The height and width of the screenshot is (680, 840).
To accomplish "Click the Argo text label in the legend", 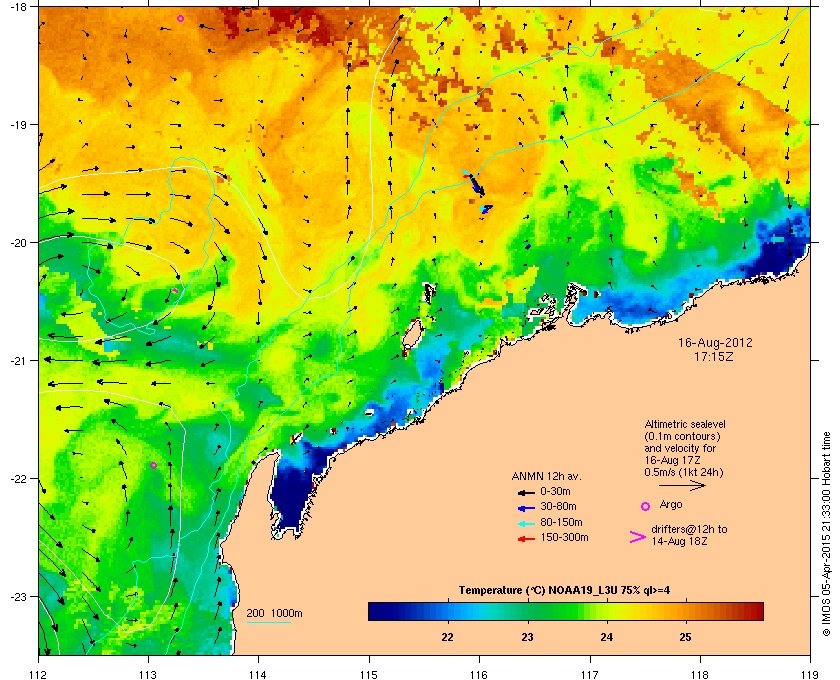I will pyautogui.click(x=671, y=504).
